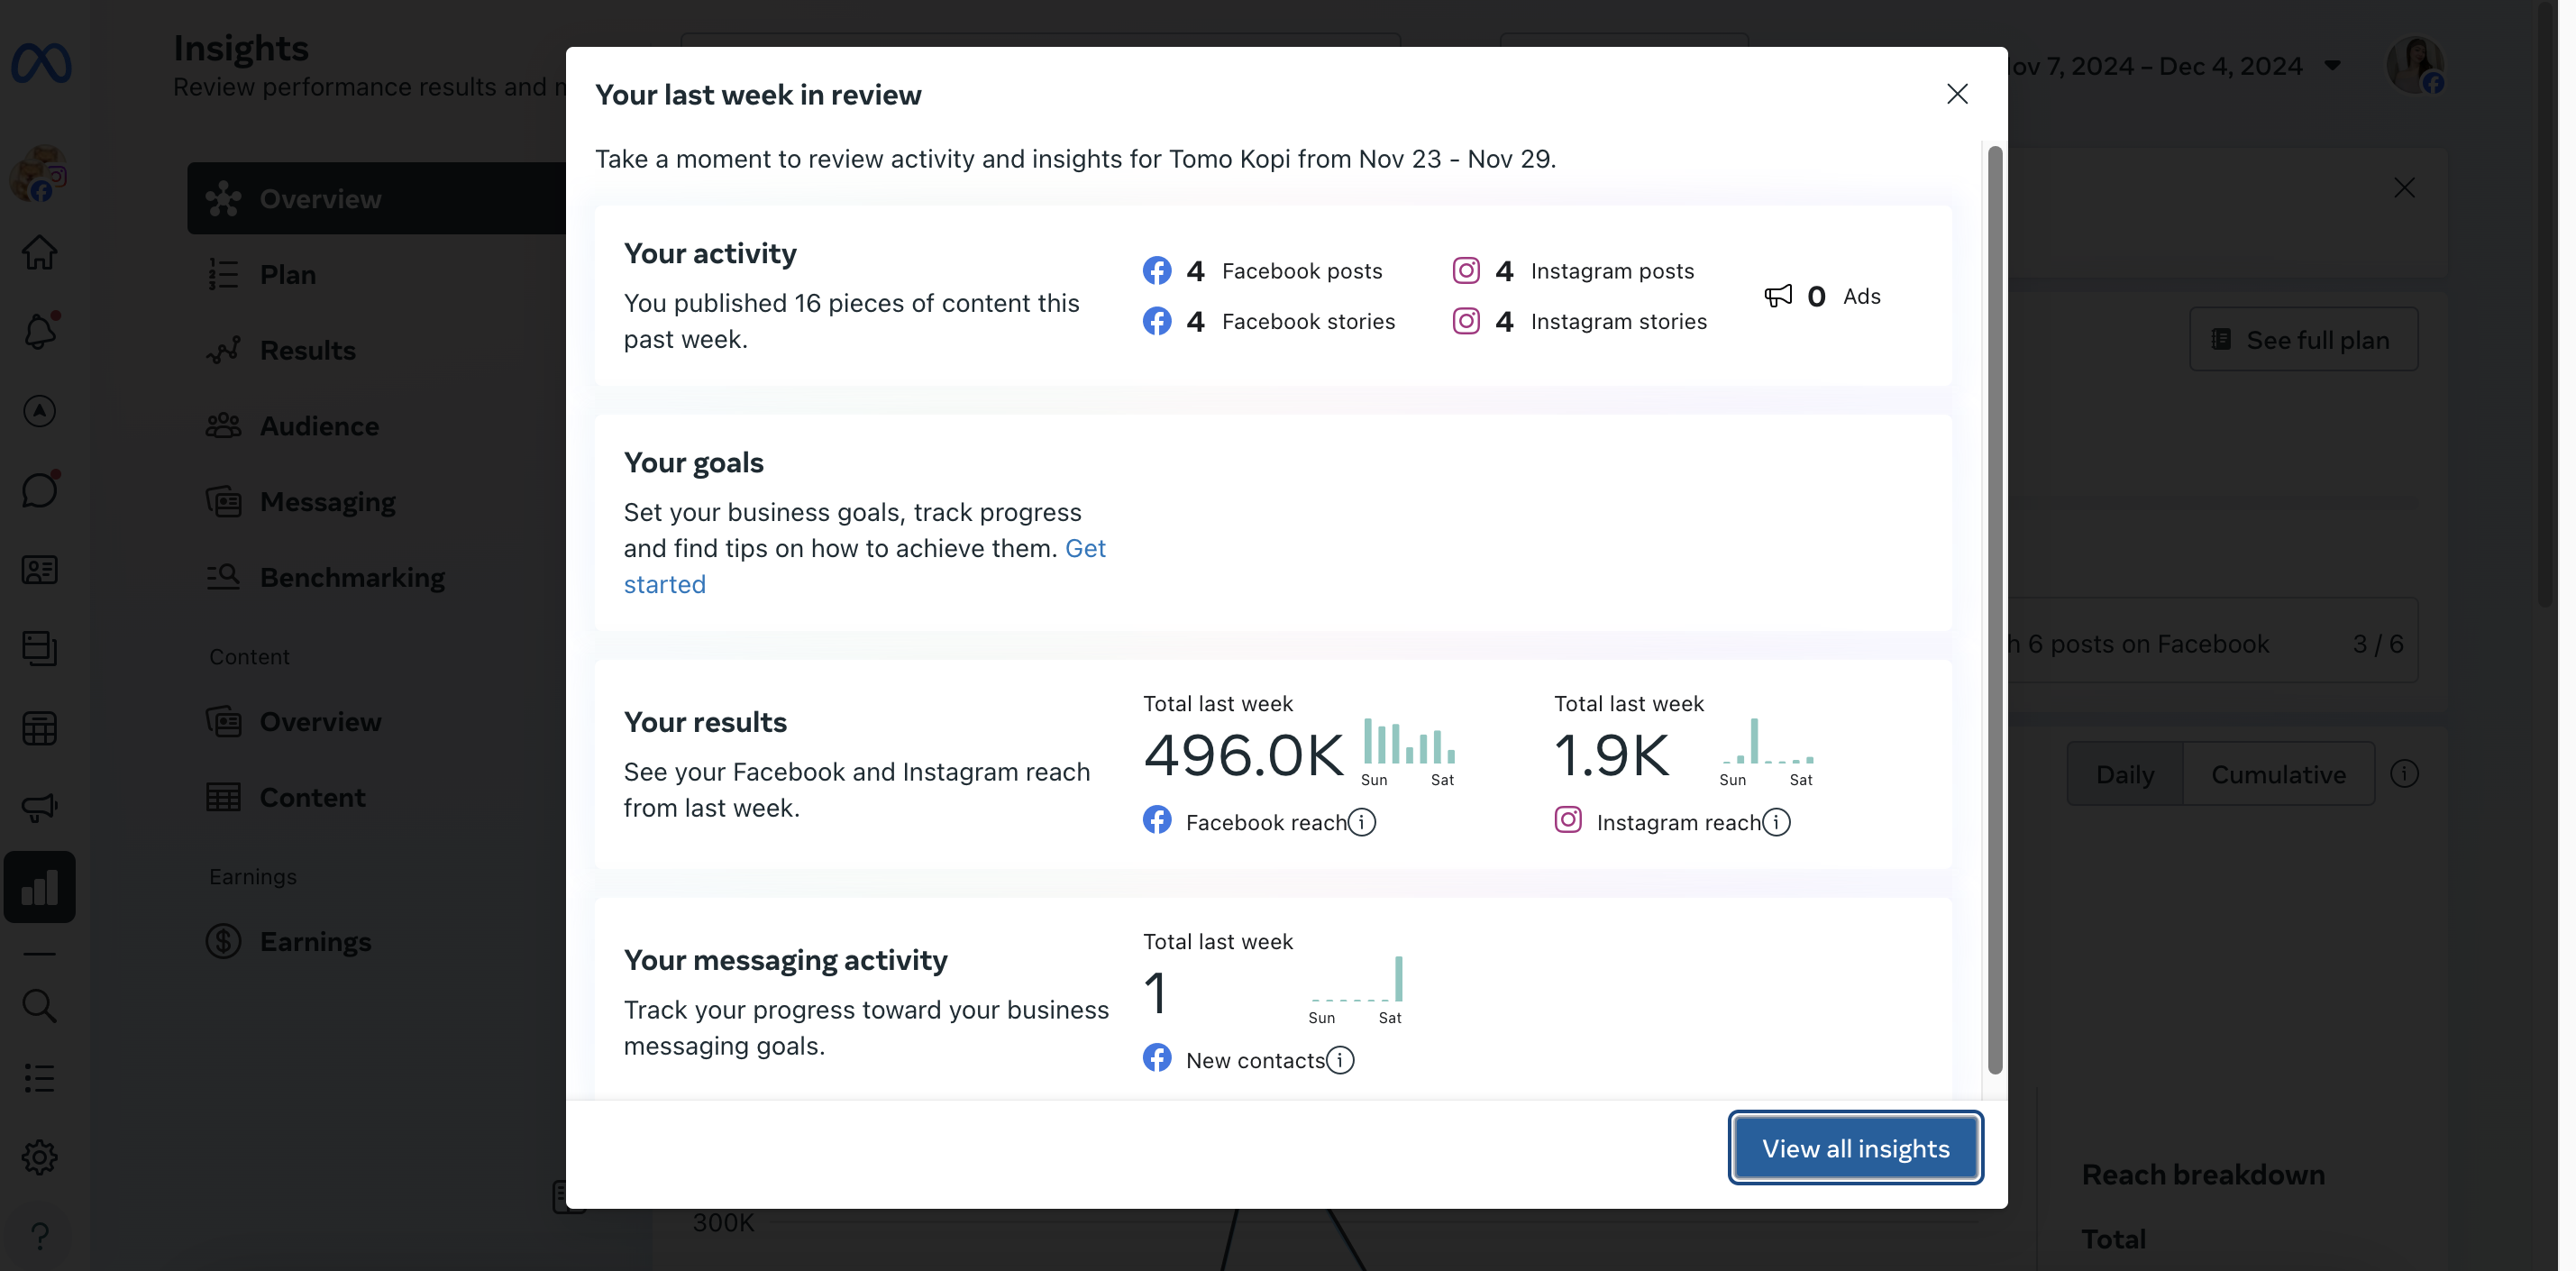Open the Home icon in sidebar
The height and width of the screenshot is (1271, 2576).
pos(40,252)
